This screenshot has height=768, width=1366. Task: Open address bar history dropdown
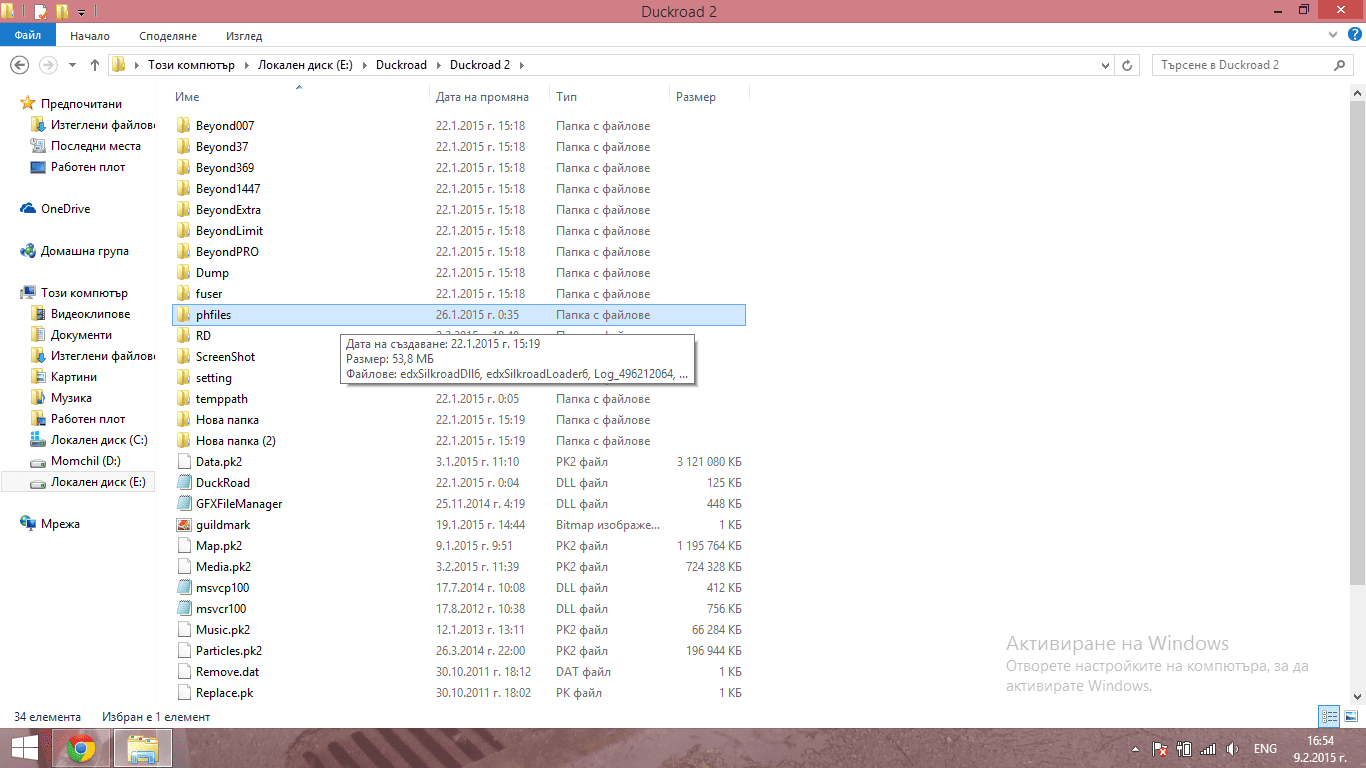1105,65
